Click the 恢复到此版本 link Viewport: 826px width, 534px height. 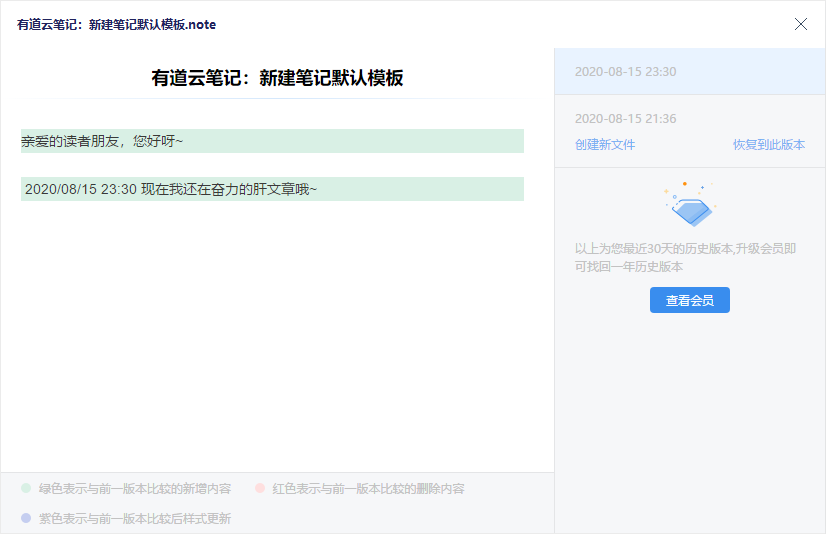coord(769,144)
